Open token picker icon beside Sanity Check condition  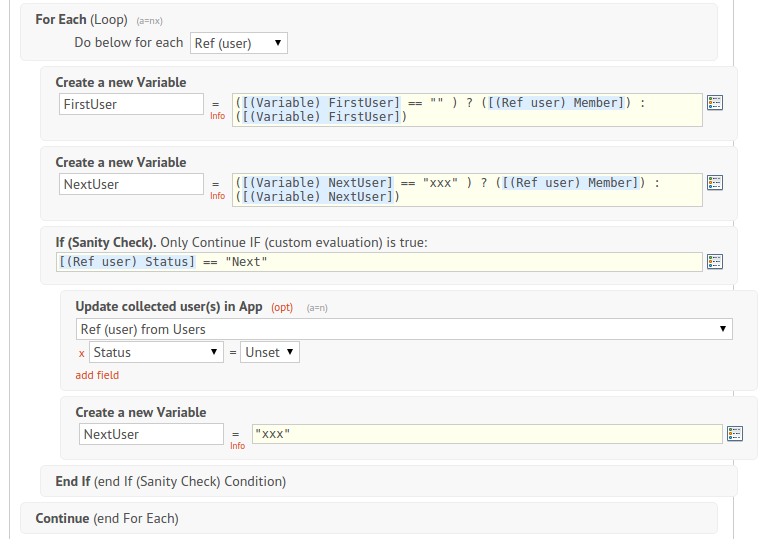coord(715,261)
